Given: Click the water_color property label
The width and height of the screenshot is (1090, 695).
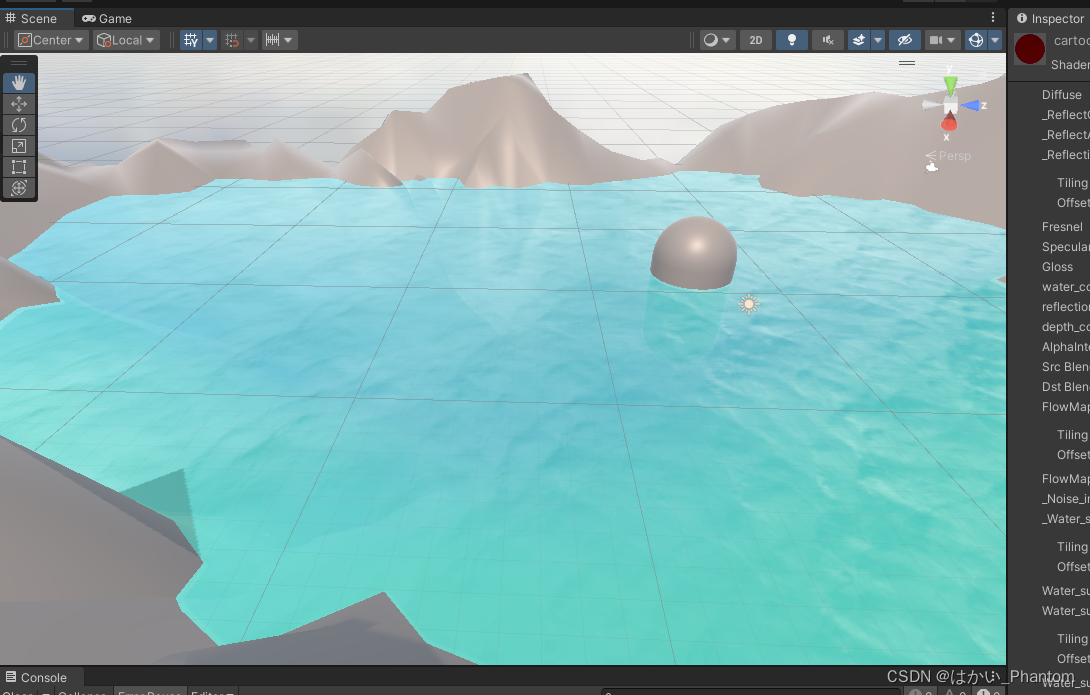Looking at the screenshot, I should pos(1065,287).
